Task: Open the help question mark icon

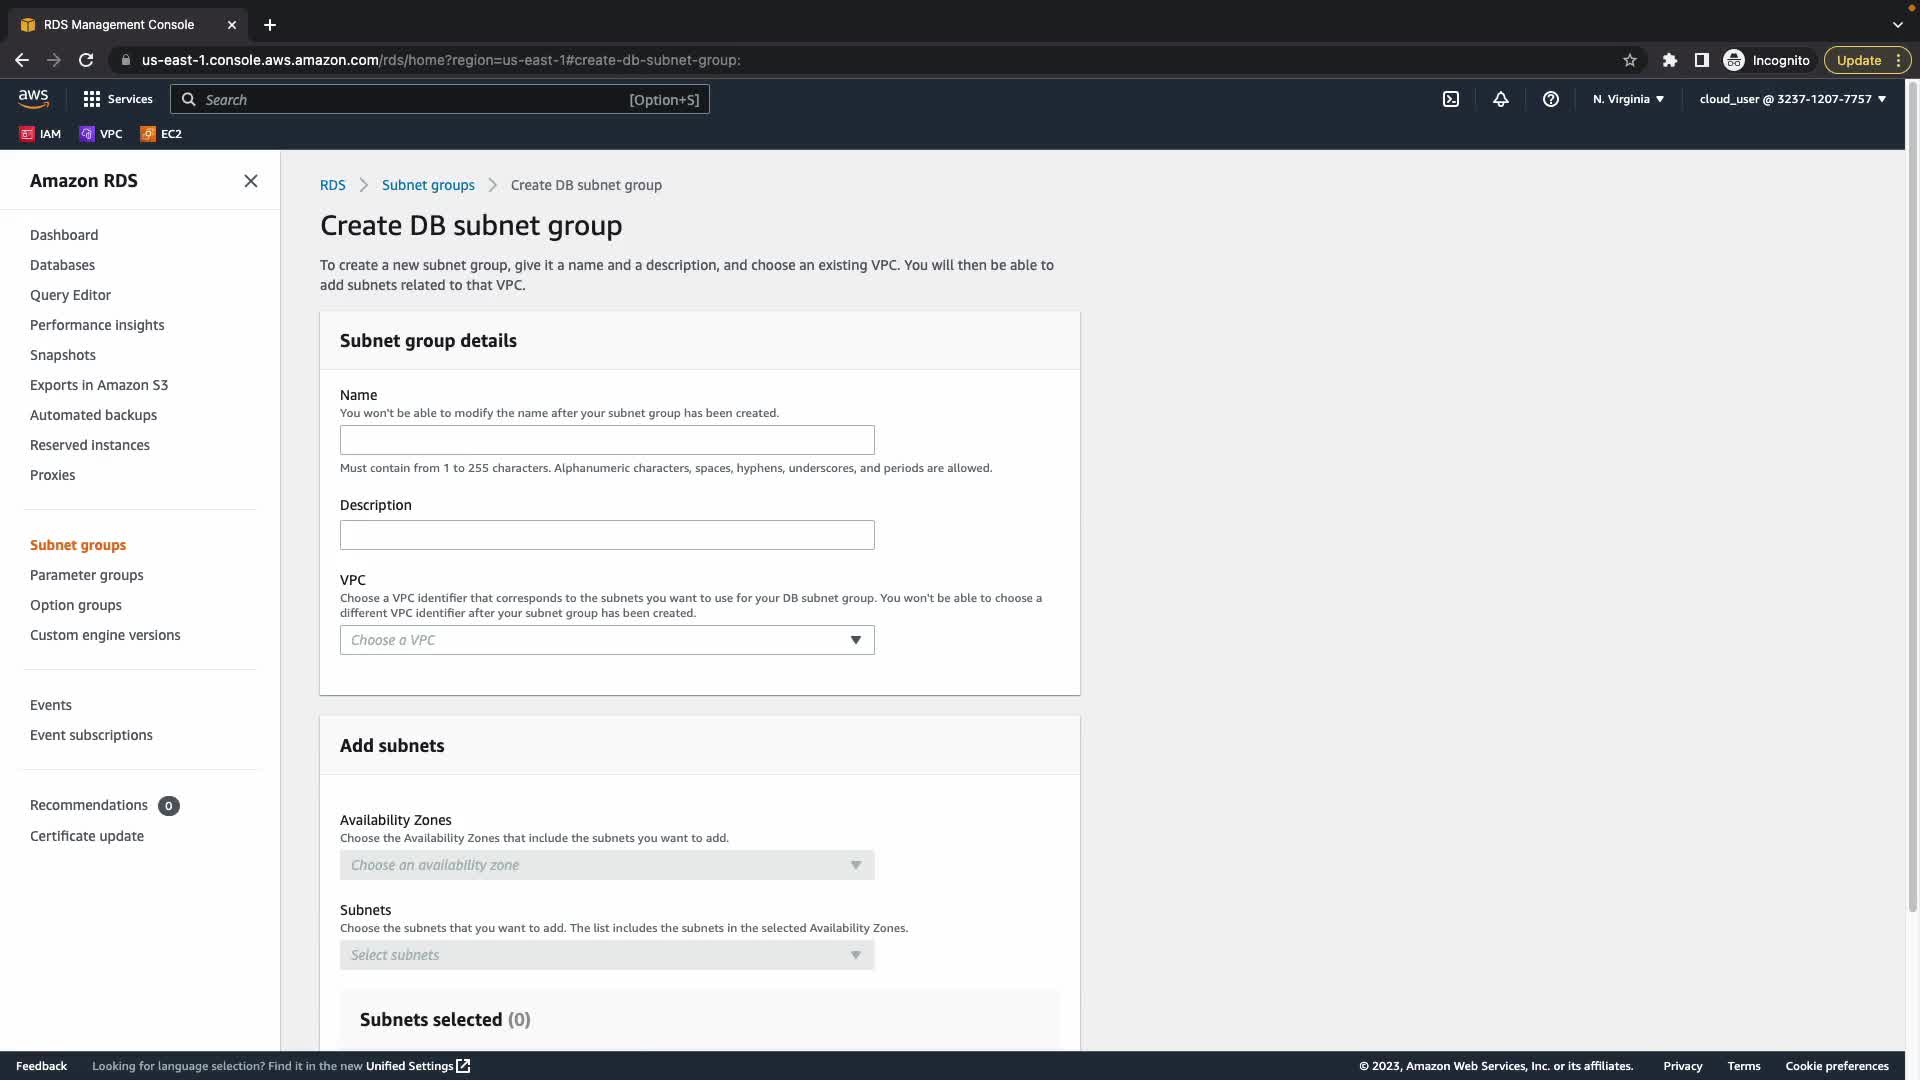Action: [1551, 99]
